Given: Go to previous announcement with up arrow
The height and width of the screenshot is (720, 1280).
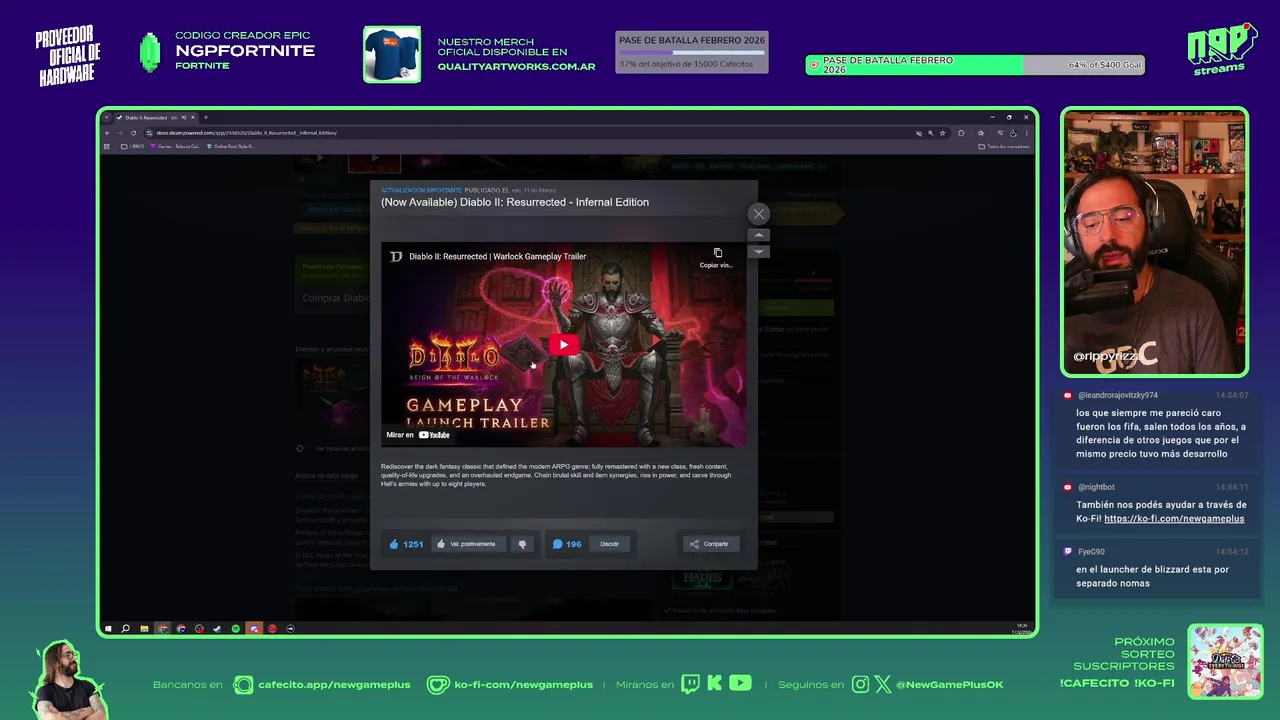Looking at the screenshot, I should [759, 236].
